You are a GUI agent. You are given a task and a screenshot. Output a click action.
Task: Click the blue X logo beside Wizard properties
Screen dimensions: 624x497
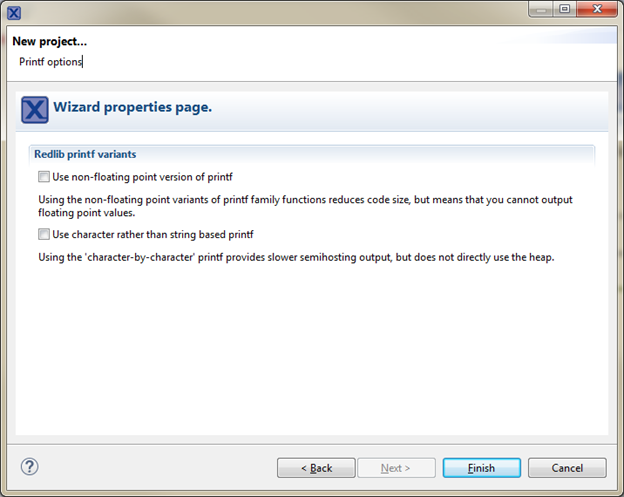[x=35, y=109]
